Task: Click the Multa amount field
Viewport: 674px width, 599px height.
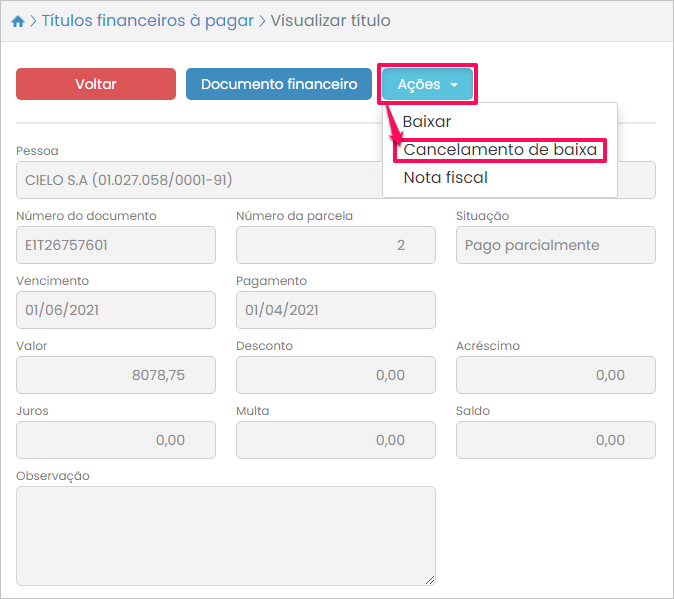Action: coord(336,440)
